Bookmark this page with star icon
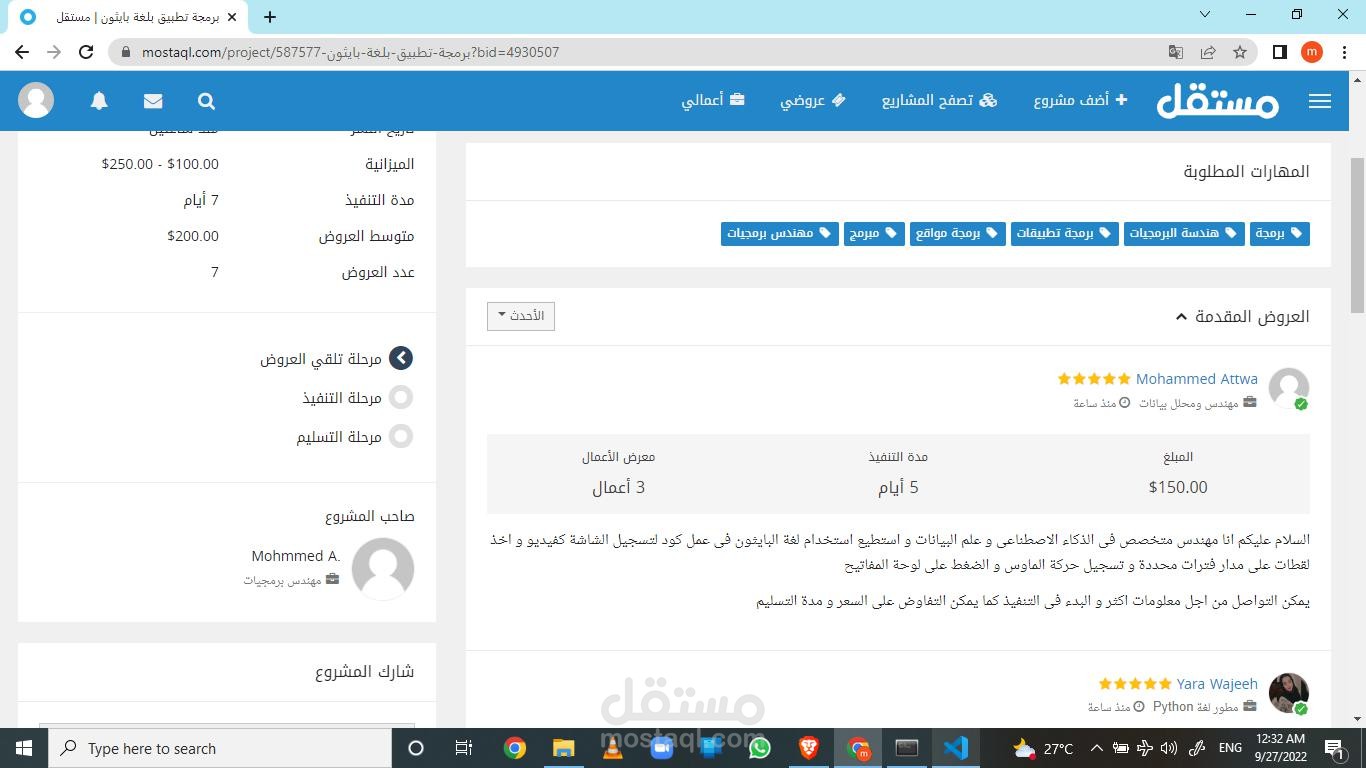 coord(1240,52)
